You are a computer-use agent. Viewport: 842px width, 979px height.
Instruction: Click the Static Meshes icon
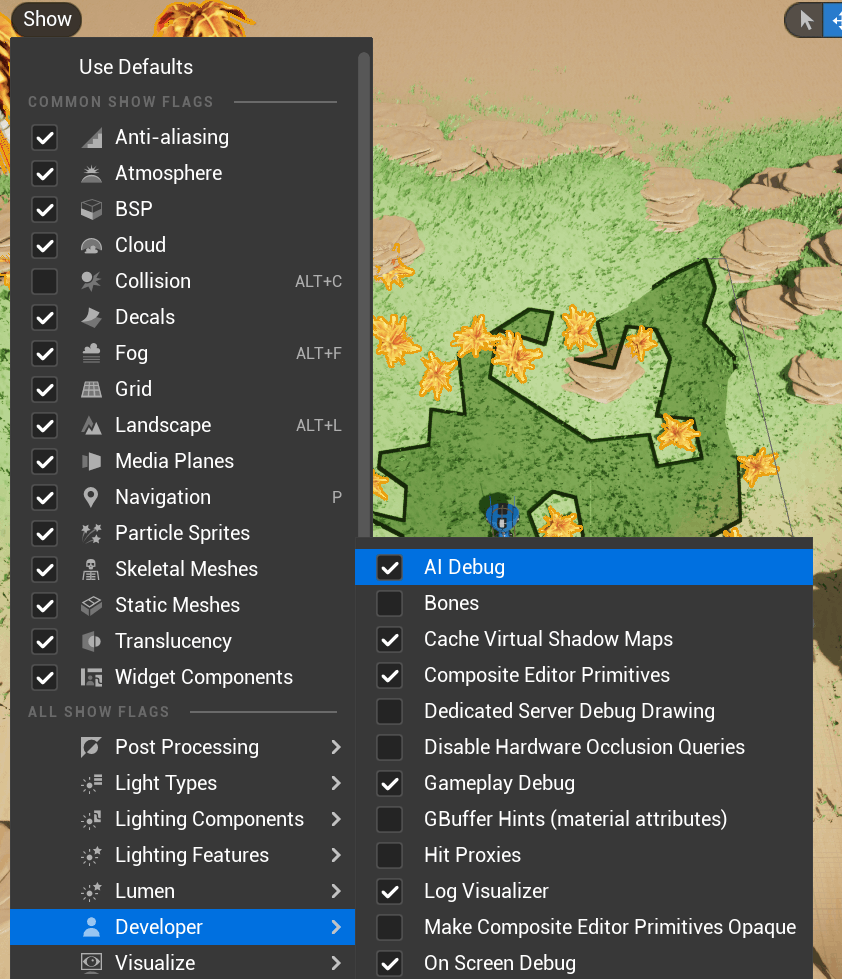[x=92, y=606]
